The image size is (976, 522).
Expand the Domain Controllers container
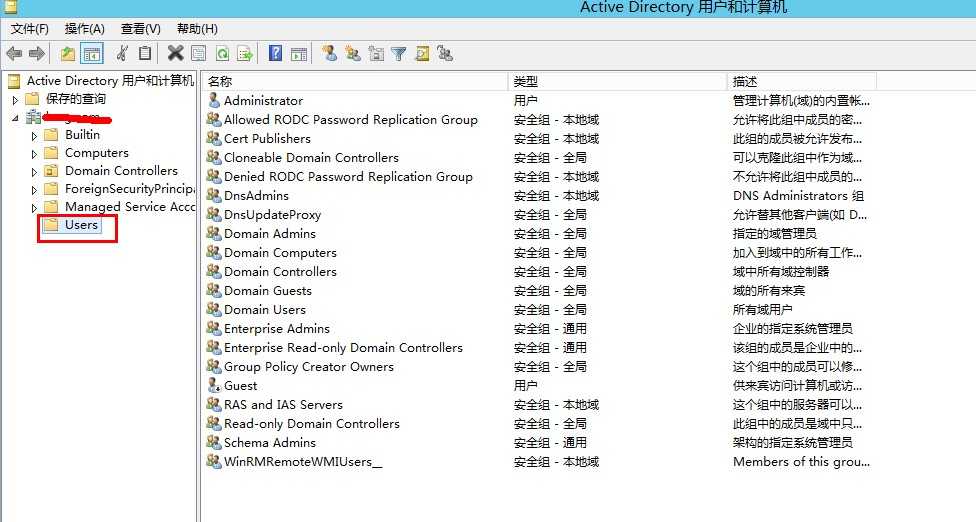point(34,172)
